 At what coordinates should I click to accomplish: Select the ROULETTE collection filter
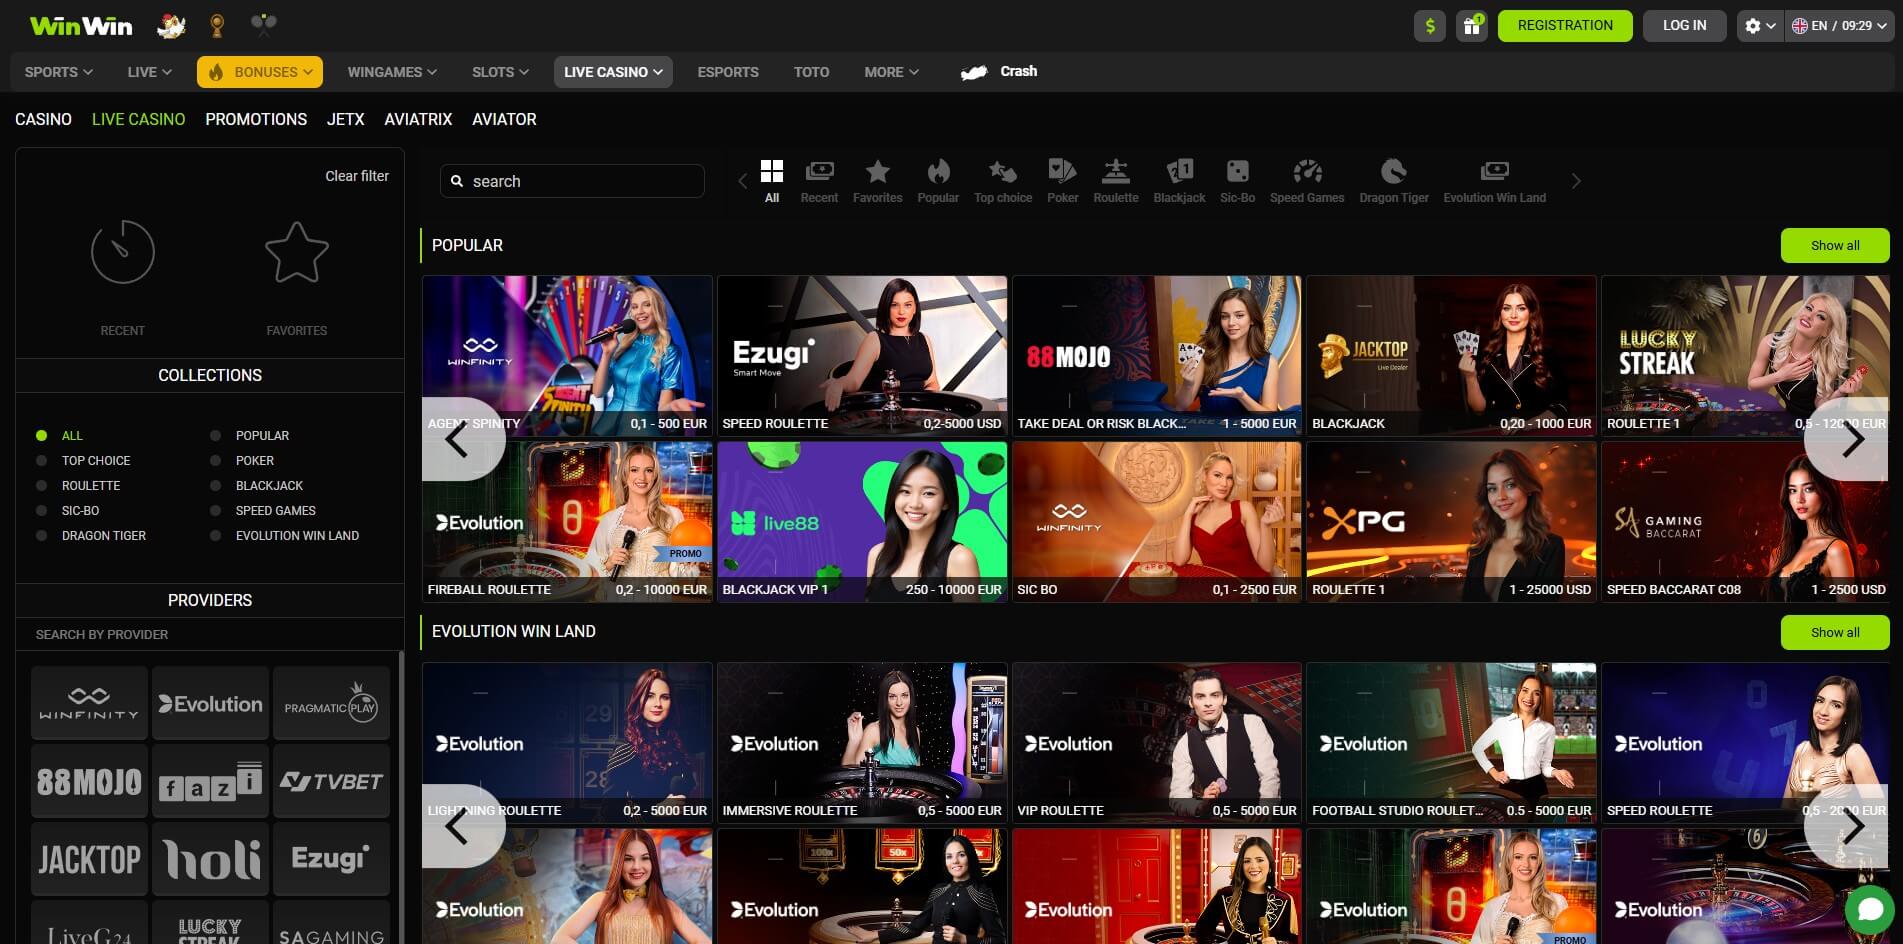(41, 485)
